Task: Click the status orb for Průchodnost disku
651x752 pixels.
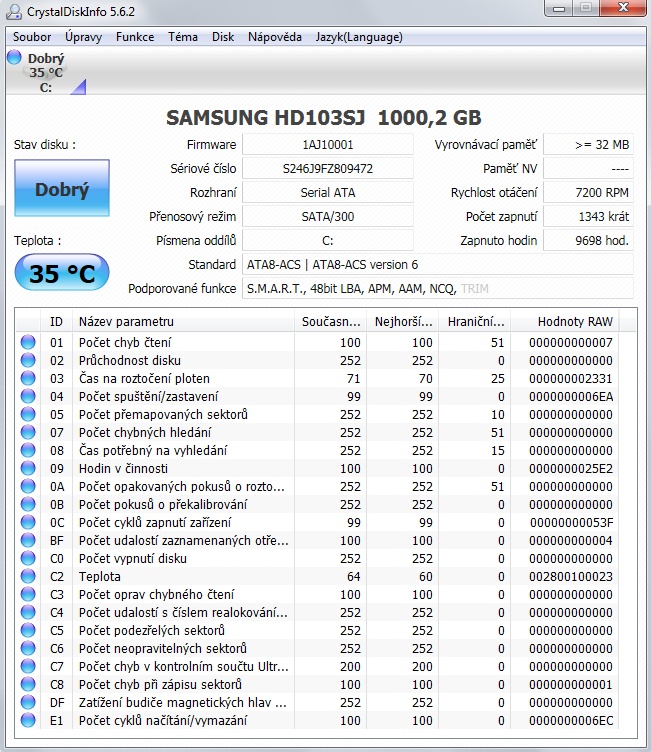Action: (28, 360)
